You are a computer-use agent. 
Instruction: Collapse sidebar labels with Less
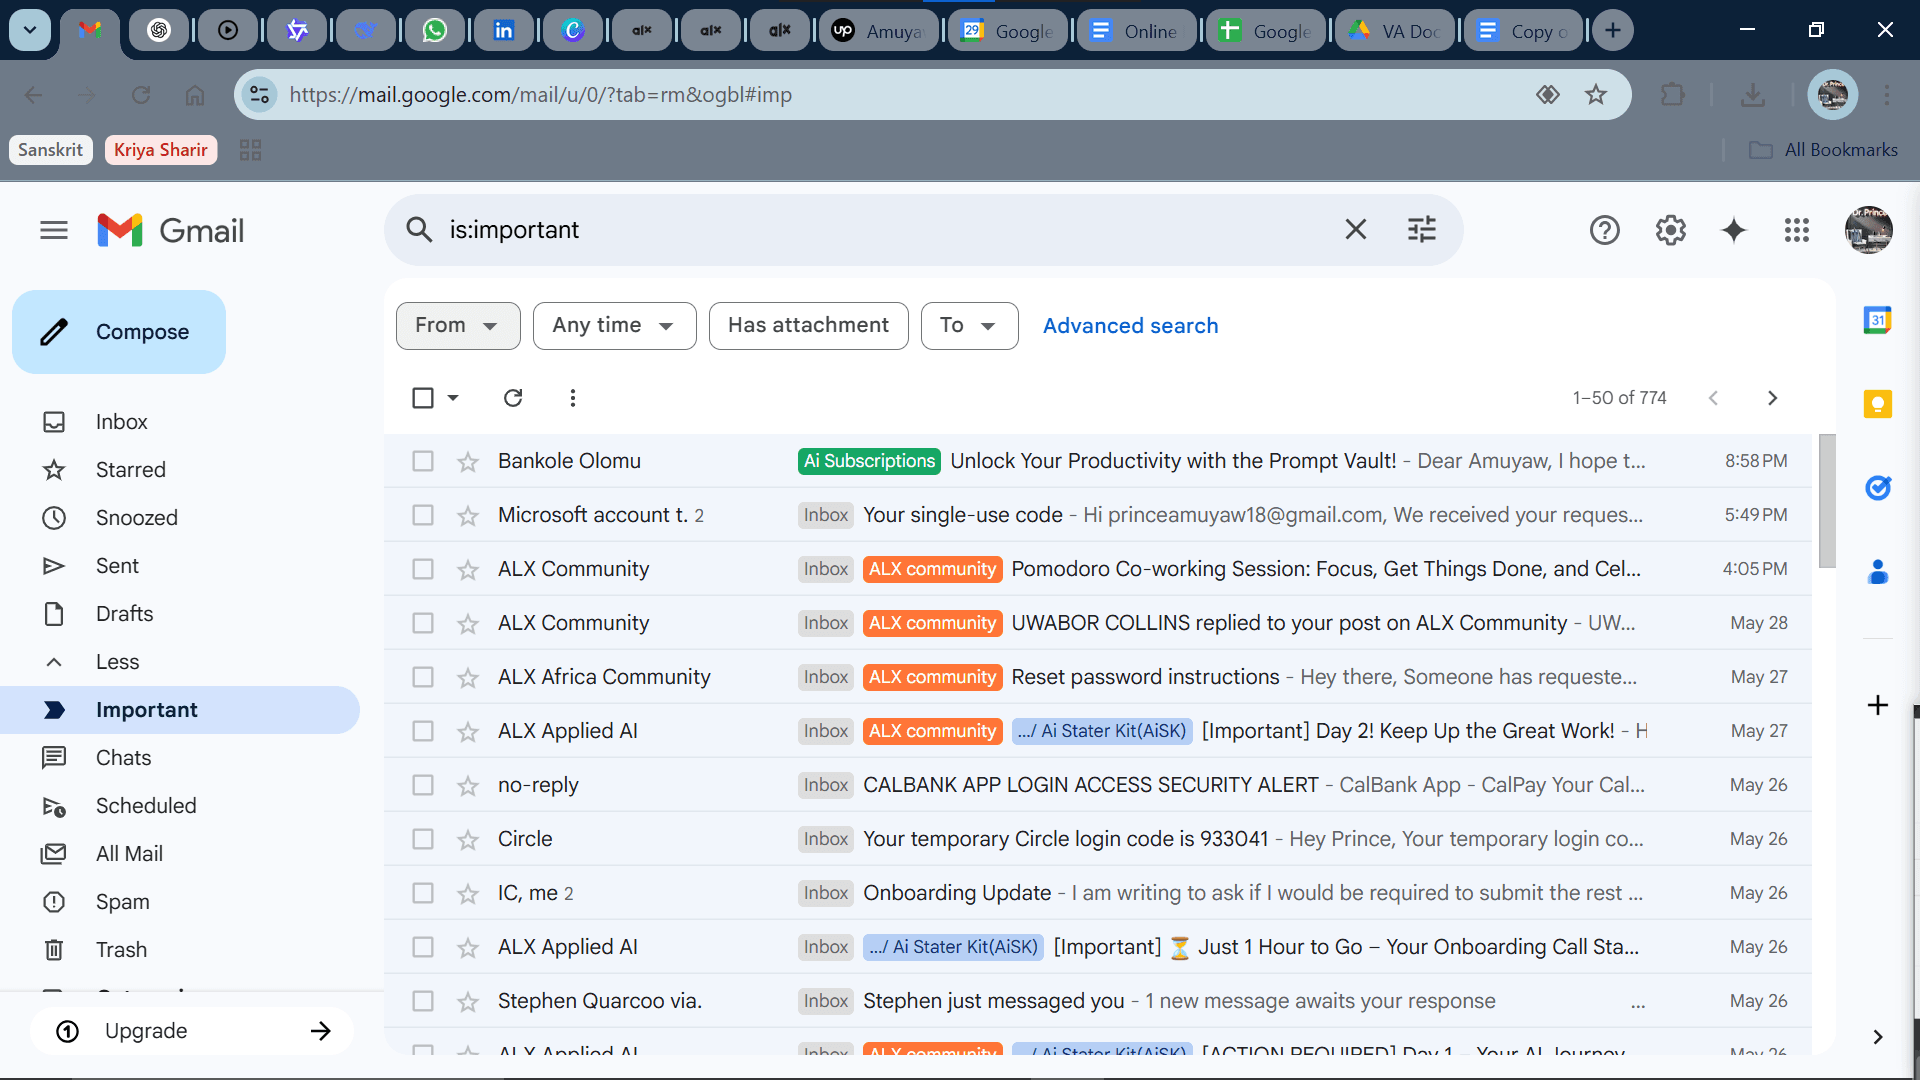click(117, 662)
